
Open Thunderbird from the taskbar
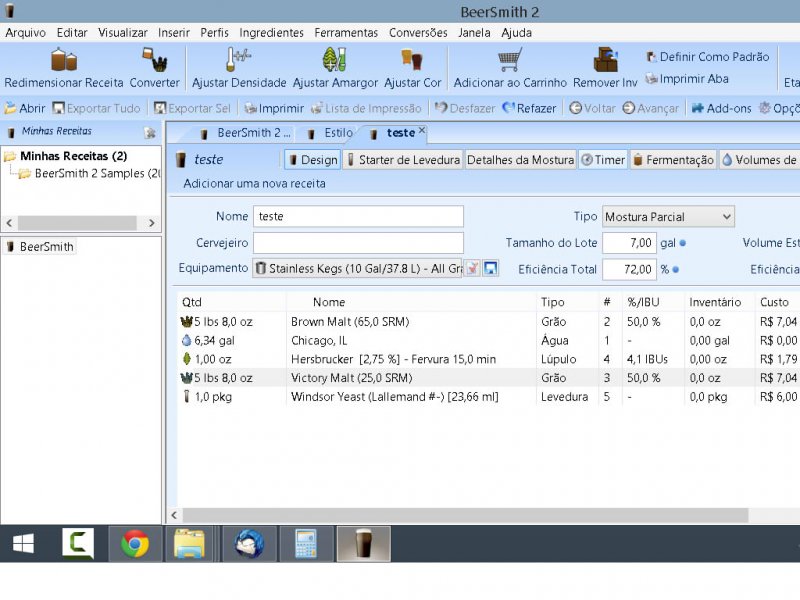click(249, 544)
